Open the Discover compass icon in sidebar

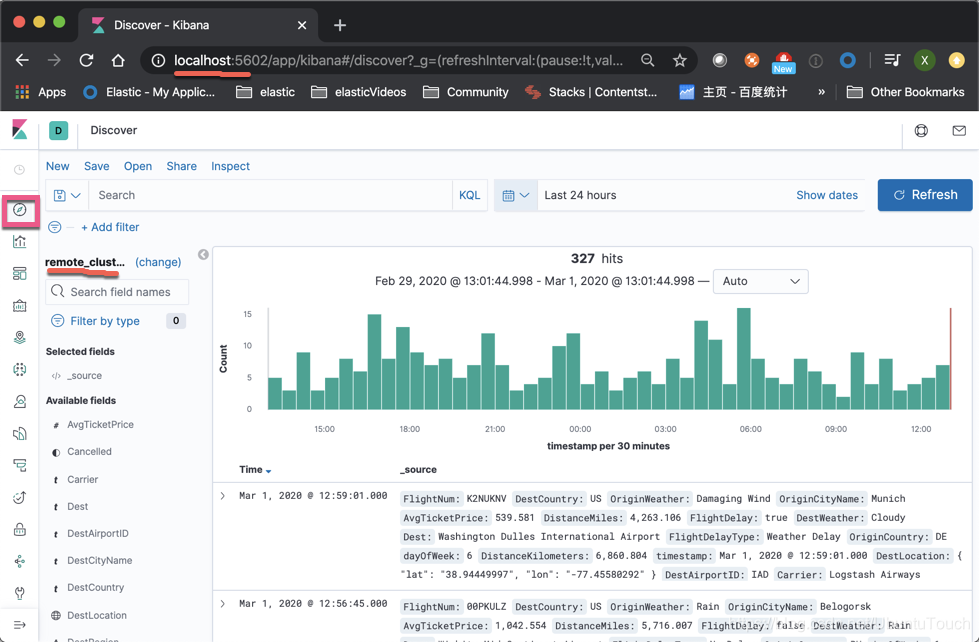(x=20, y=210)
